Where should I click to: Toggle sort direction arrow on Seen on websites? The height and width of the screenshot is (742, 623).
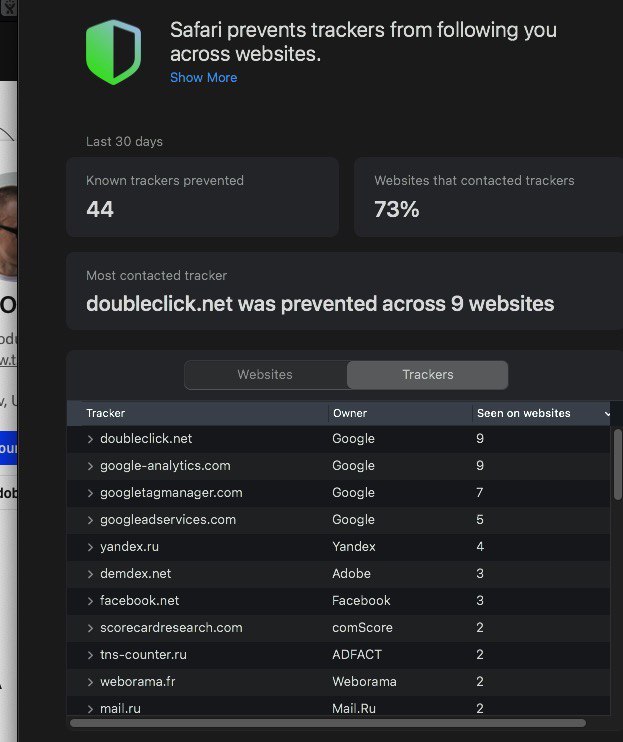click(607, 414)
